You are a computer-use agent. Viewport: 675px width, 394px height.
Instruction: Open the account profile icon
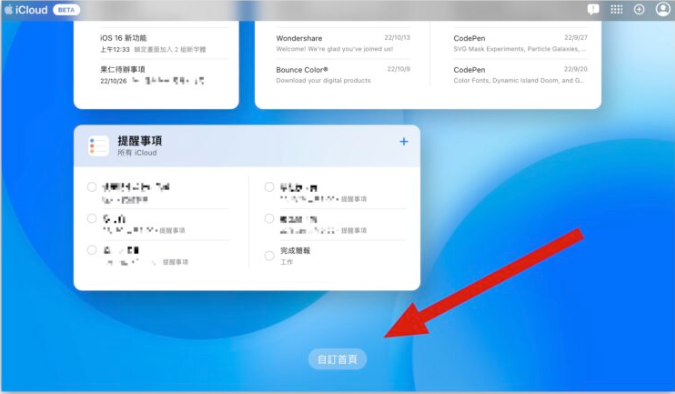(663, 9)
